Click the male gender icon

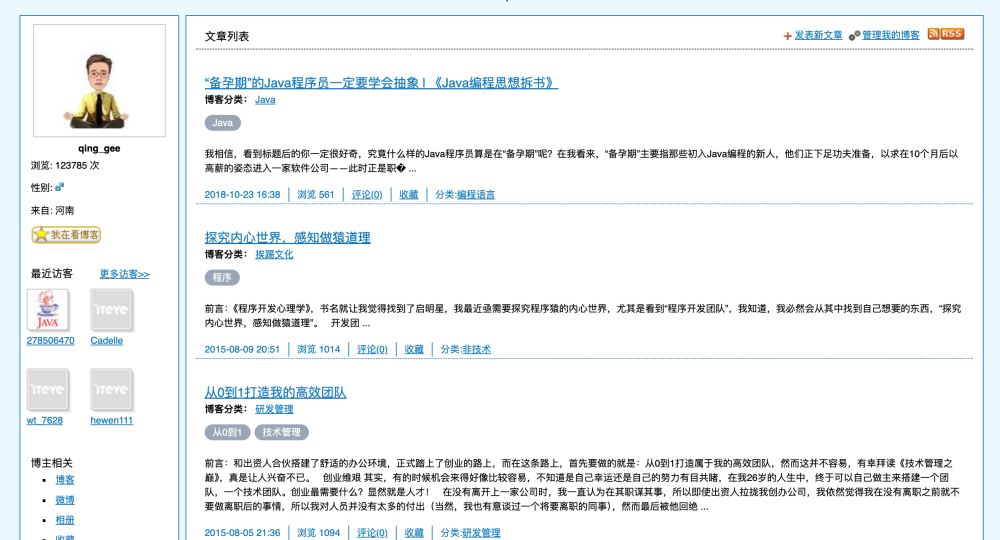coord(60,187)
